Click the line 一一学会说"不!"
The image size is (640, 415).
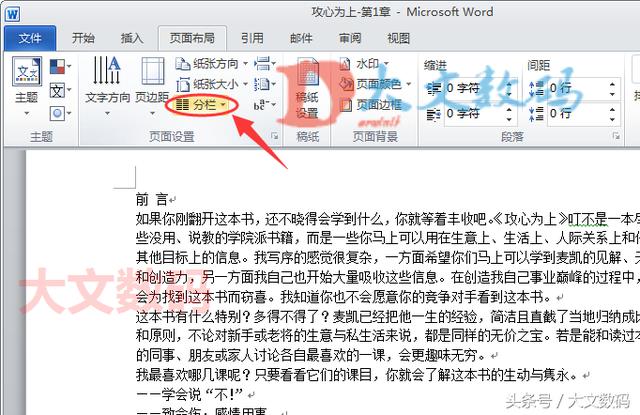coord(192,394)
